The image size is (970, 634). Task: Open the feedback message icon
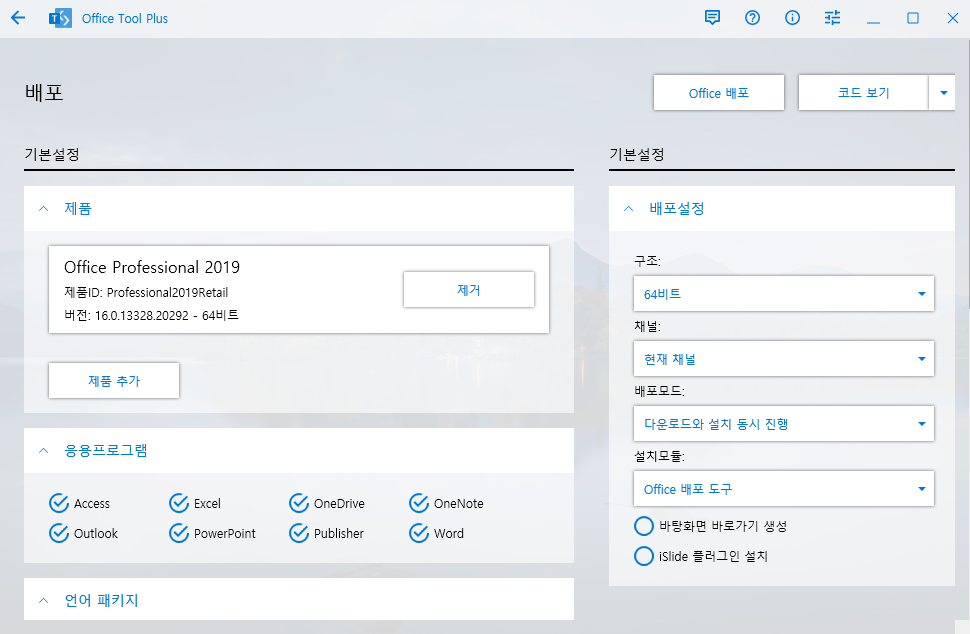click(712, 18)
